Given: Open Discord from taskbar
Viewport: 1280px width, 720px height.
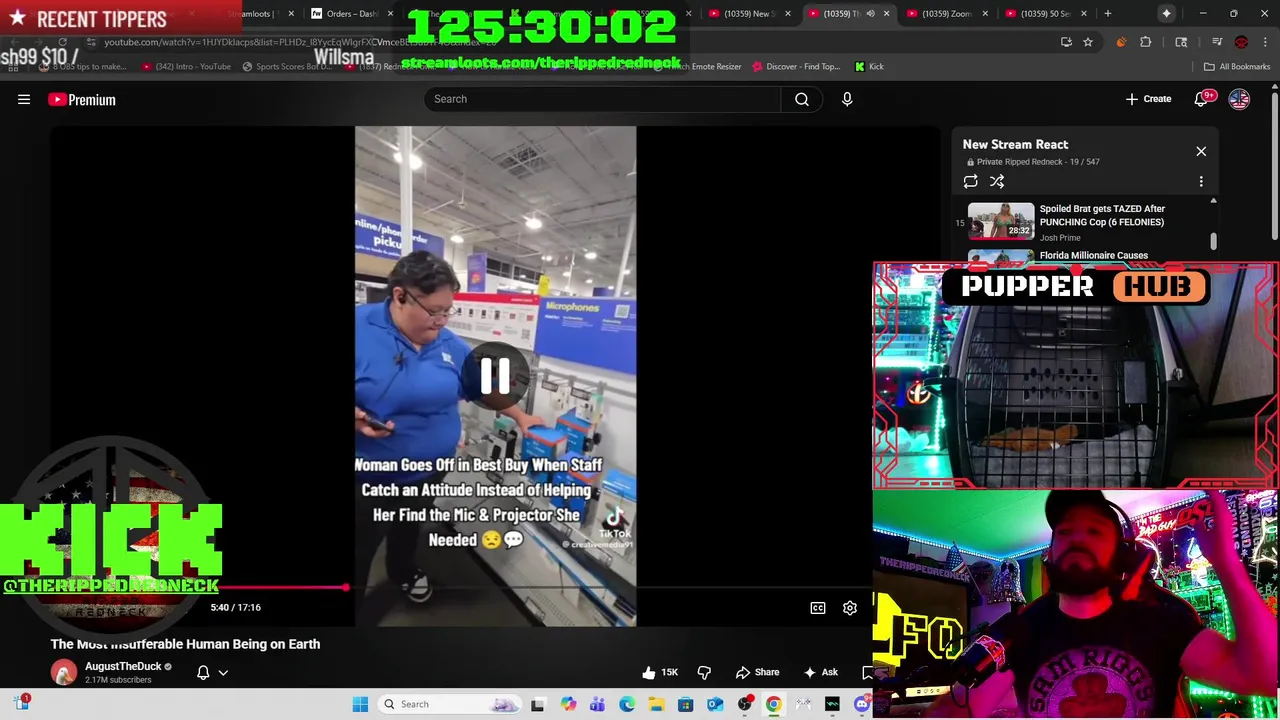Looking at the screenshot, I should 862,704.
